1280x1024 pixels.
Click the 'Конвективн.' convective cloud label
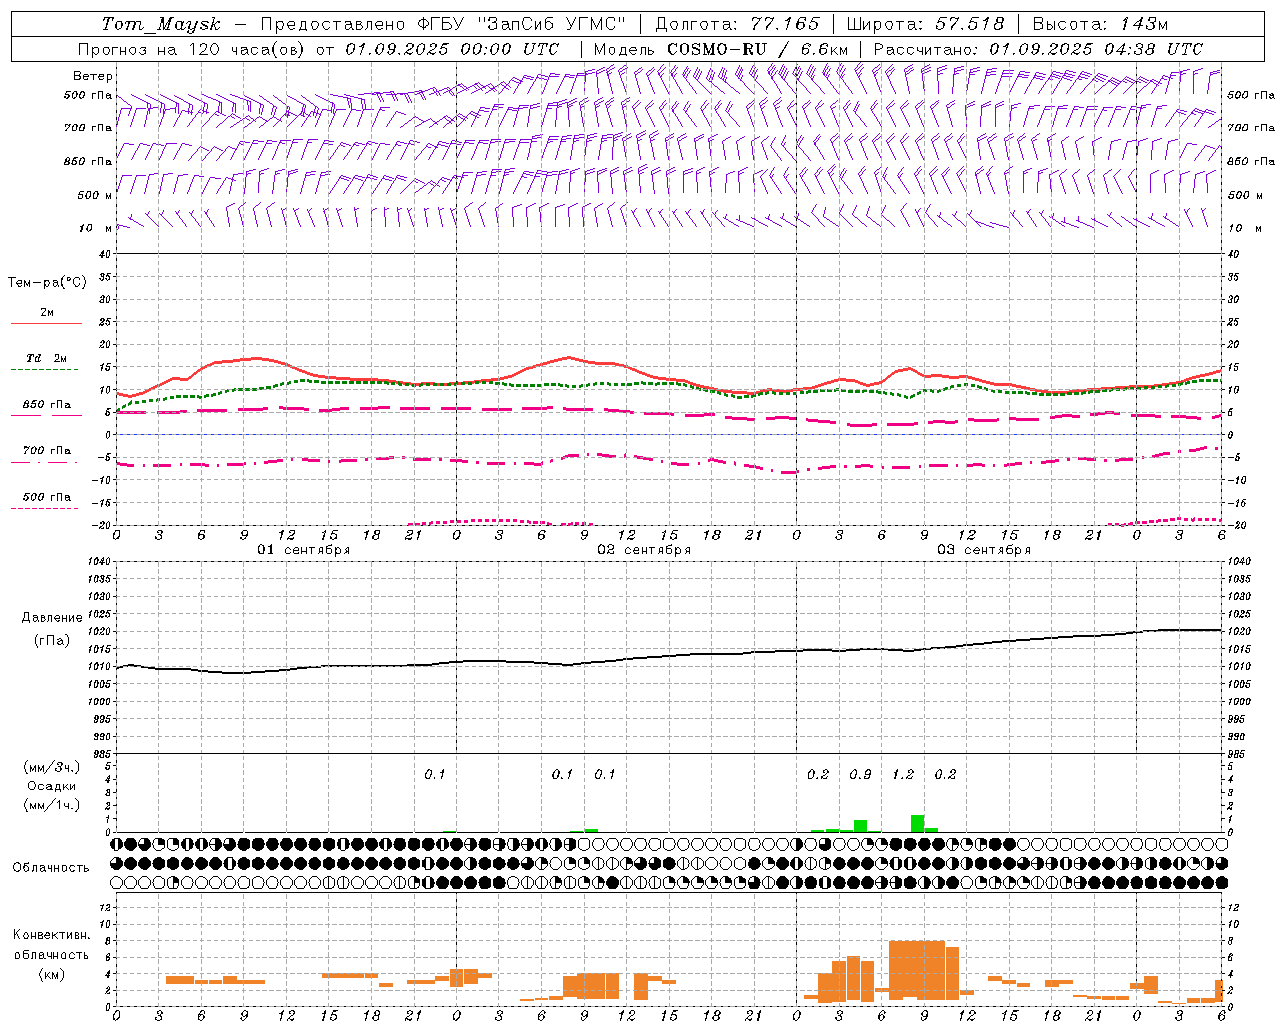[x=52, y=935]
